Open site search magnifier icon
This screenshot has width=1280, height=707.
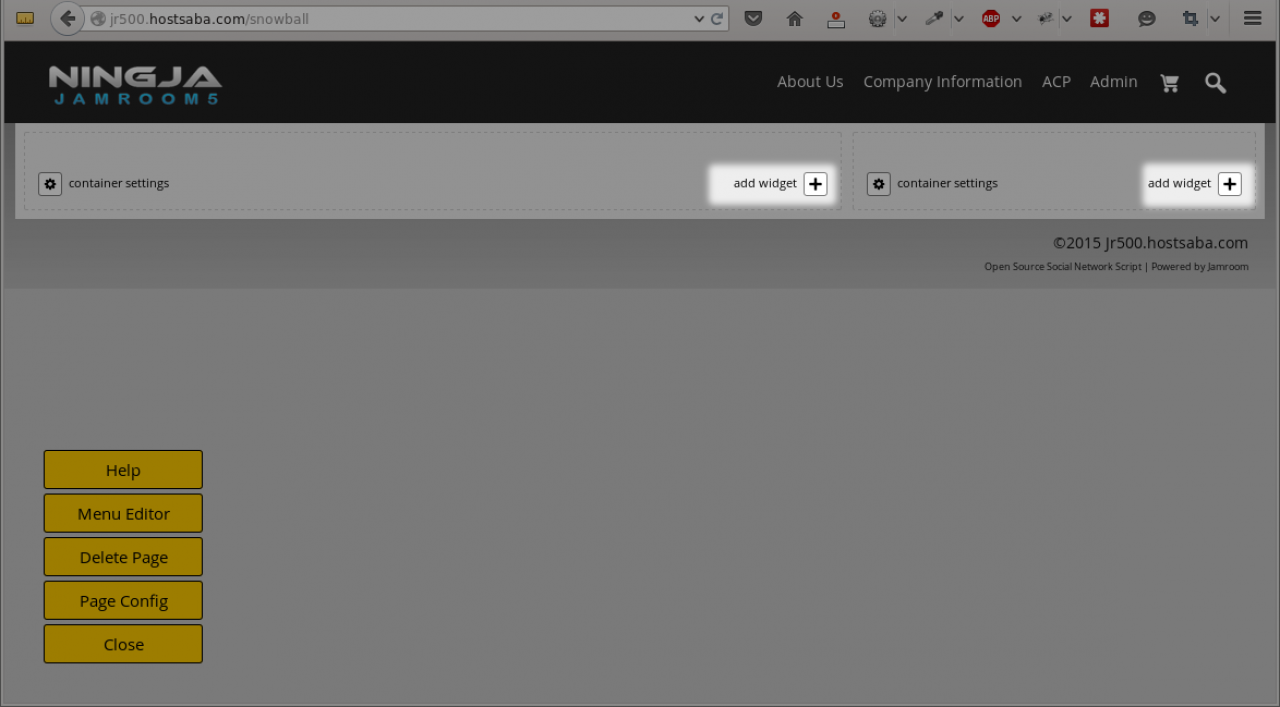(x=1215, y=83)
